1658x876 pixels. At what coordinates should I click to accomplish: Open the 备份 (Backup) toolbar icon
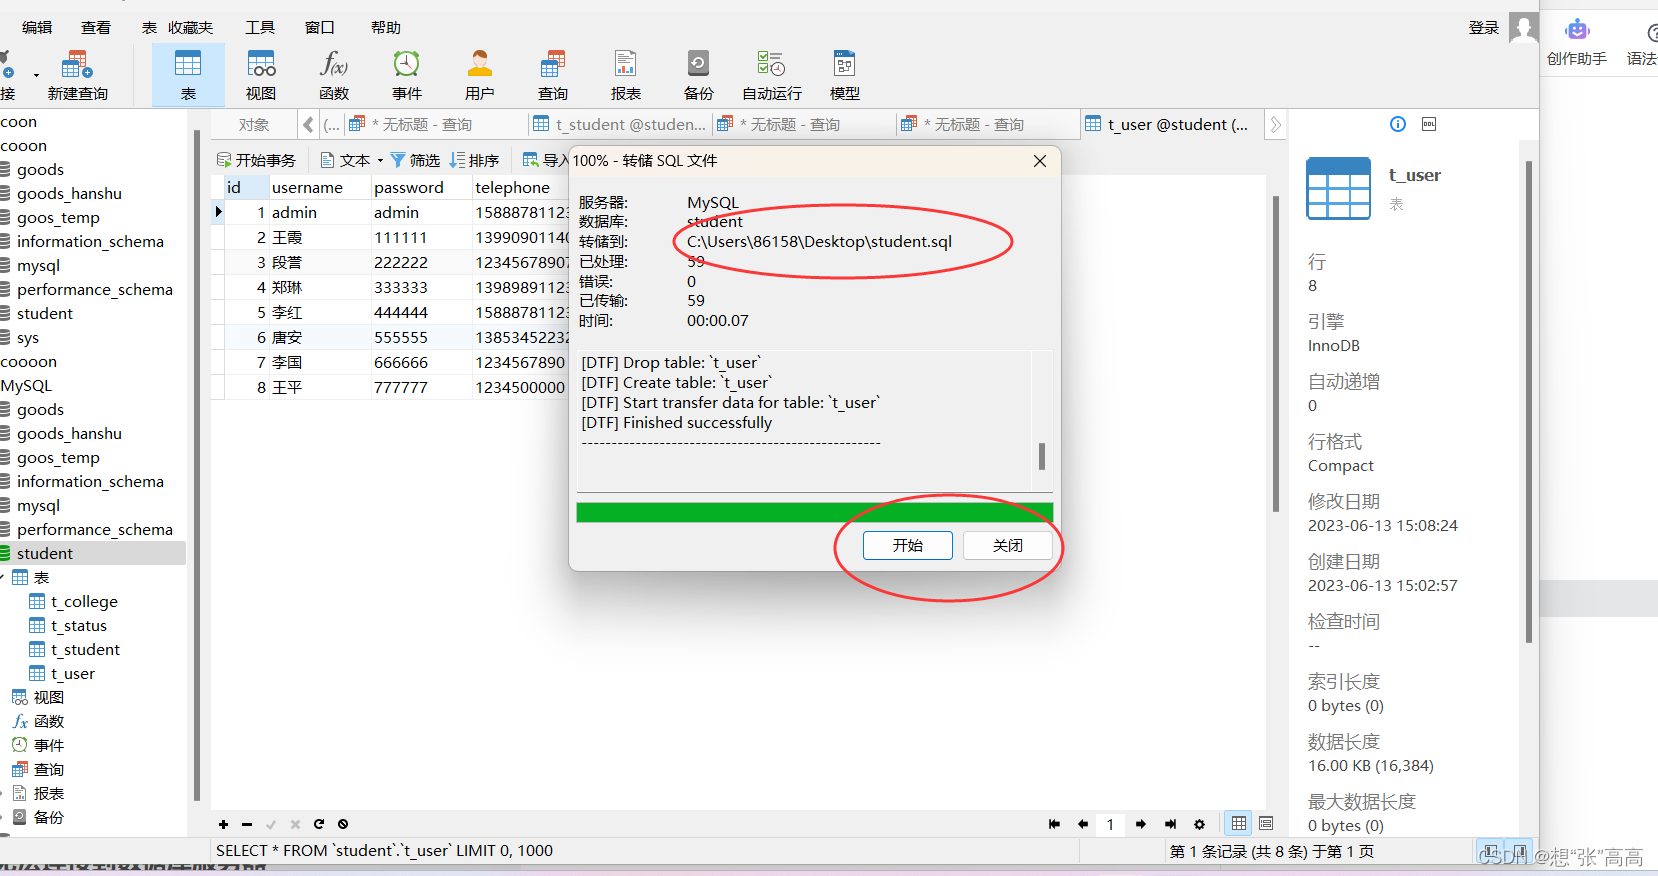coord(699,75)
